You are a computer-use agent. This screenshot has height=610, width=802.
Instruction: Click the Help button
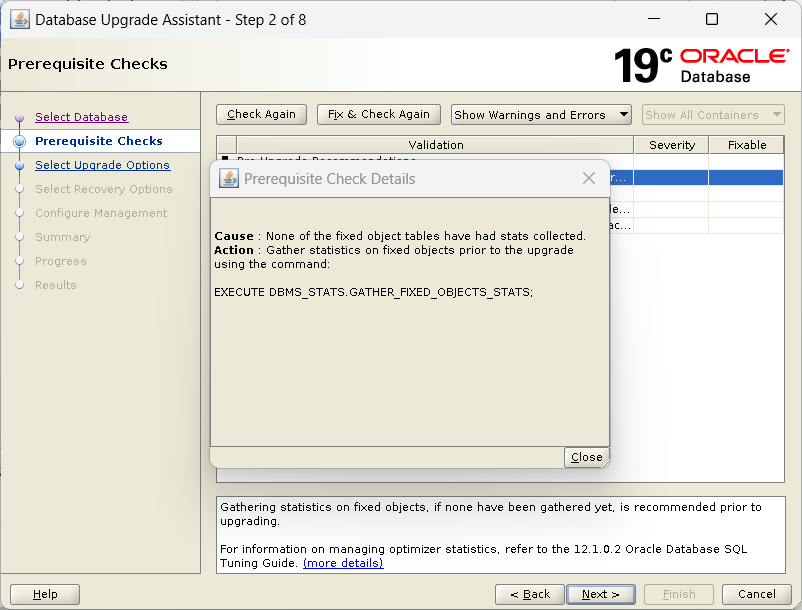[x=45, y=594]
